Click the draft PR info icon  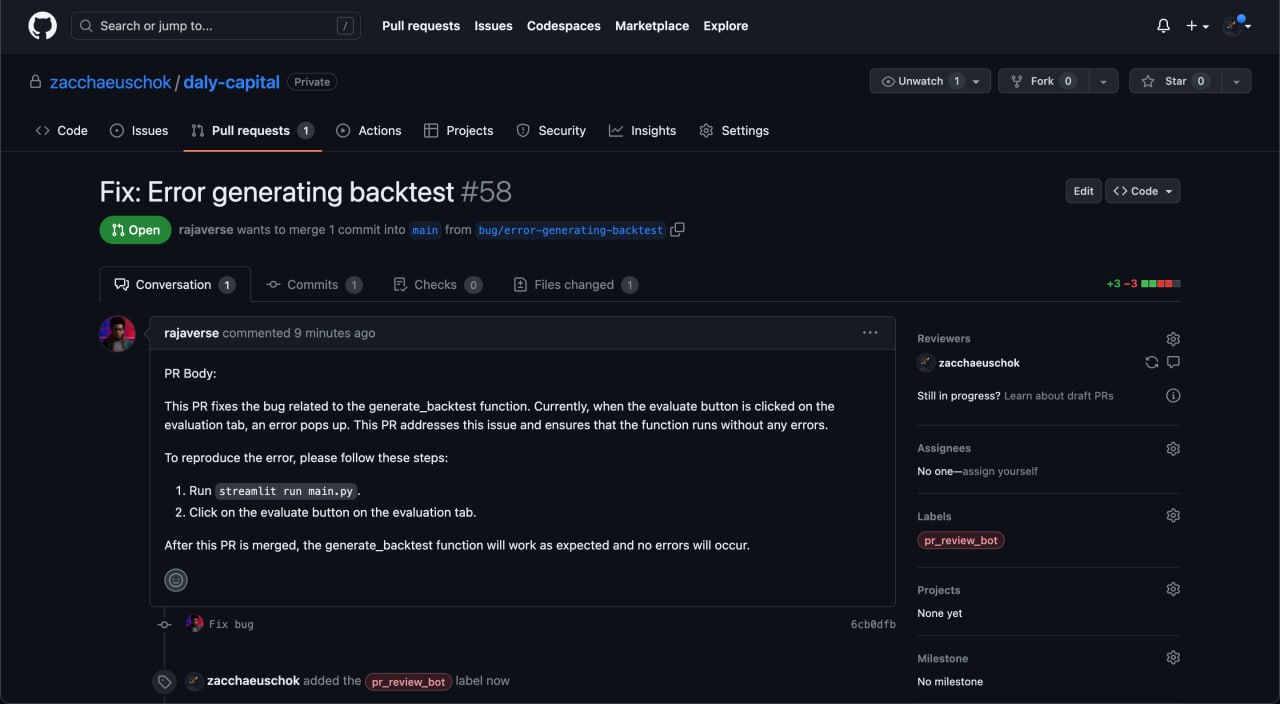tap(1173, 396)
